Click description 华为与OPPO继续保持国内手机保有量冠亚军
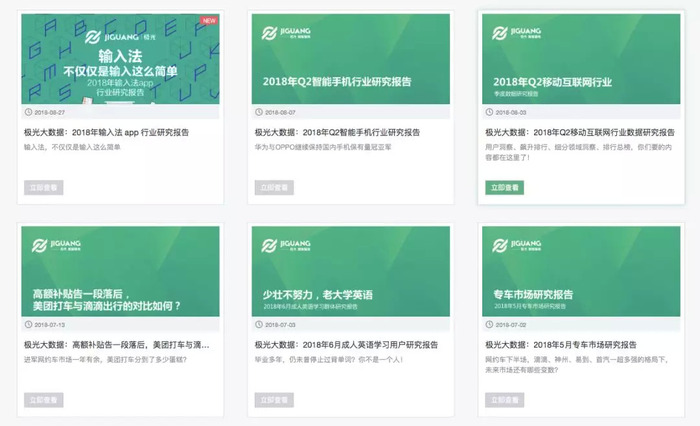Image resolution: width=700 pixels, height=426 pixels. [323, 147]
